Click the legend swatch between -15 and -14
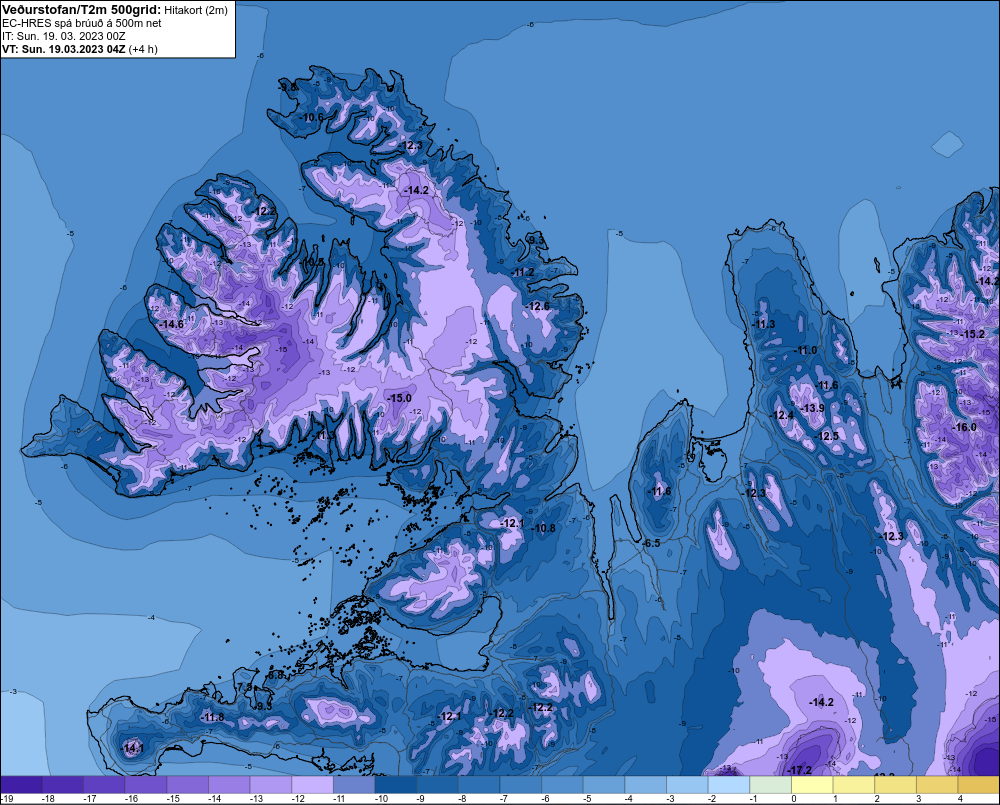This screenshot has height=805, width=1000. pyautogui.click(x=188, y=785)
